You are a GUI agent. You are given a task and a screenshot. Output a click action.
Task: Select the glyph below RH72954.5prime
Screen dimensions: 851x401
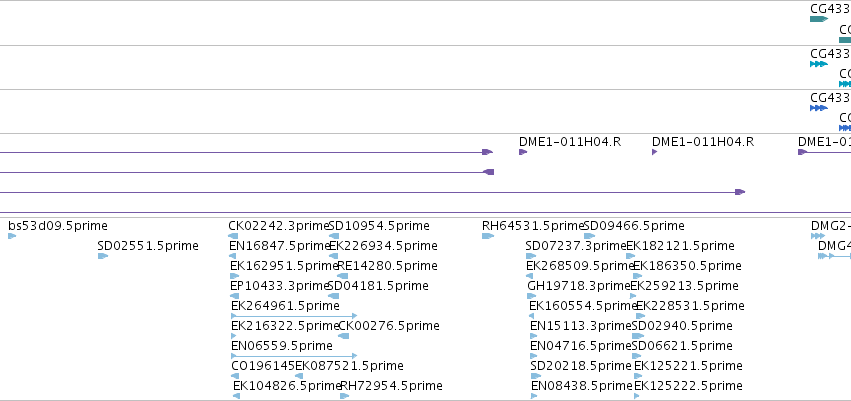pyautogui.click(x=345, y=396)
